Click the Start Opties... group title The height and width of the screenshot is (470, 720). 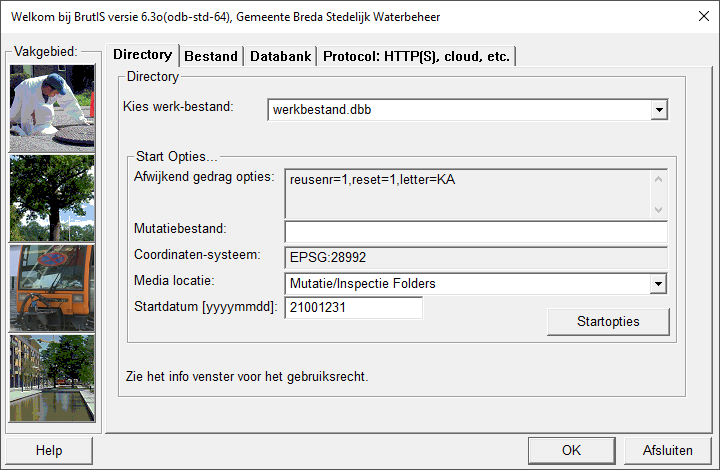(x=177, y=157)
